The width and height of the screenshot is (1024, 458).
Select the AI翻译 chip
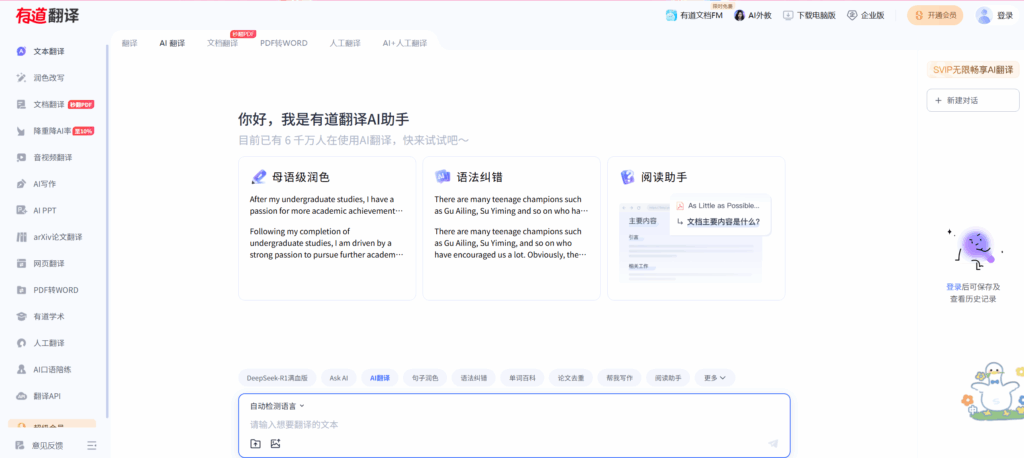379,378
